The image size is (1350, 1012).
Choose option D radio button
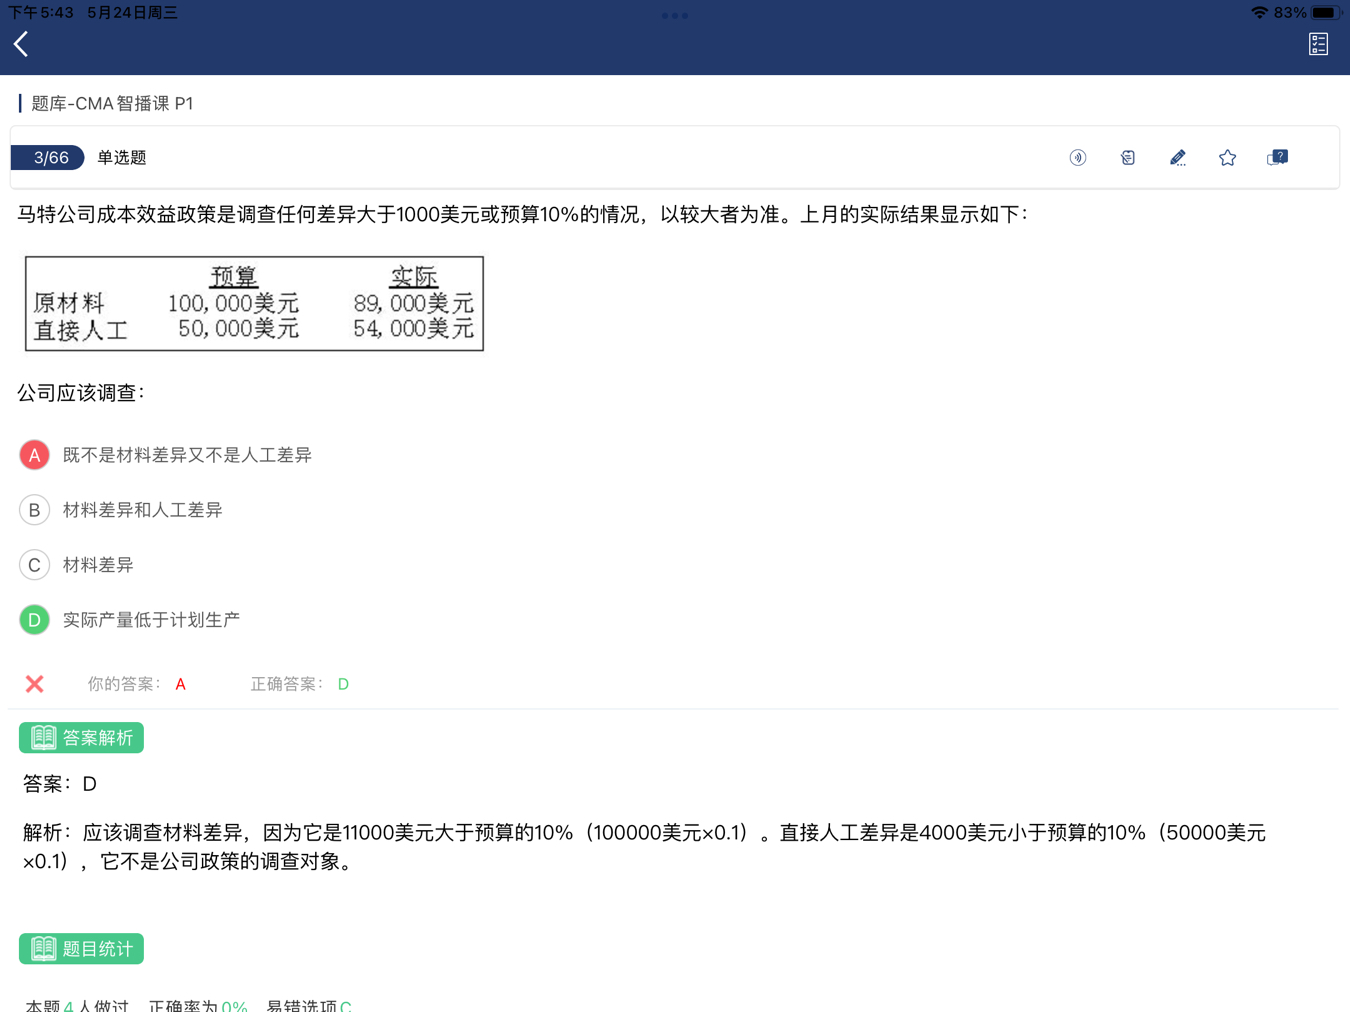pyautogui.click(x=34, y=620)
